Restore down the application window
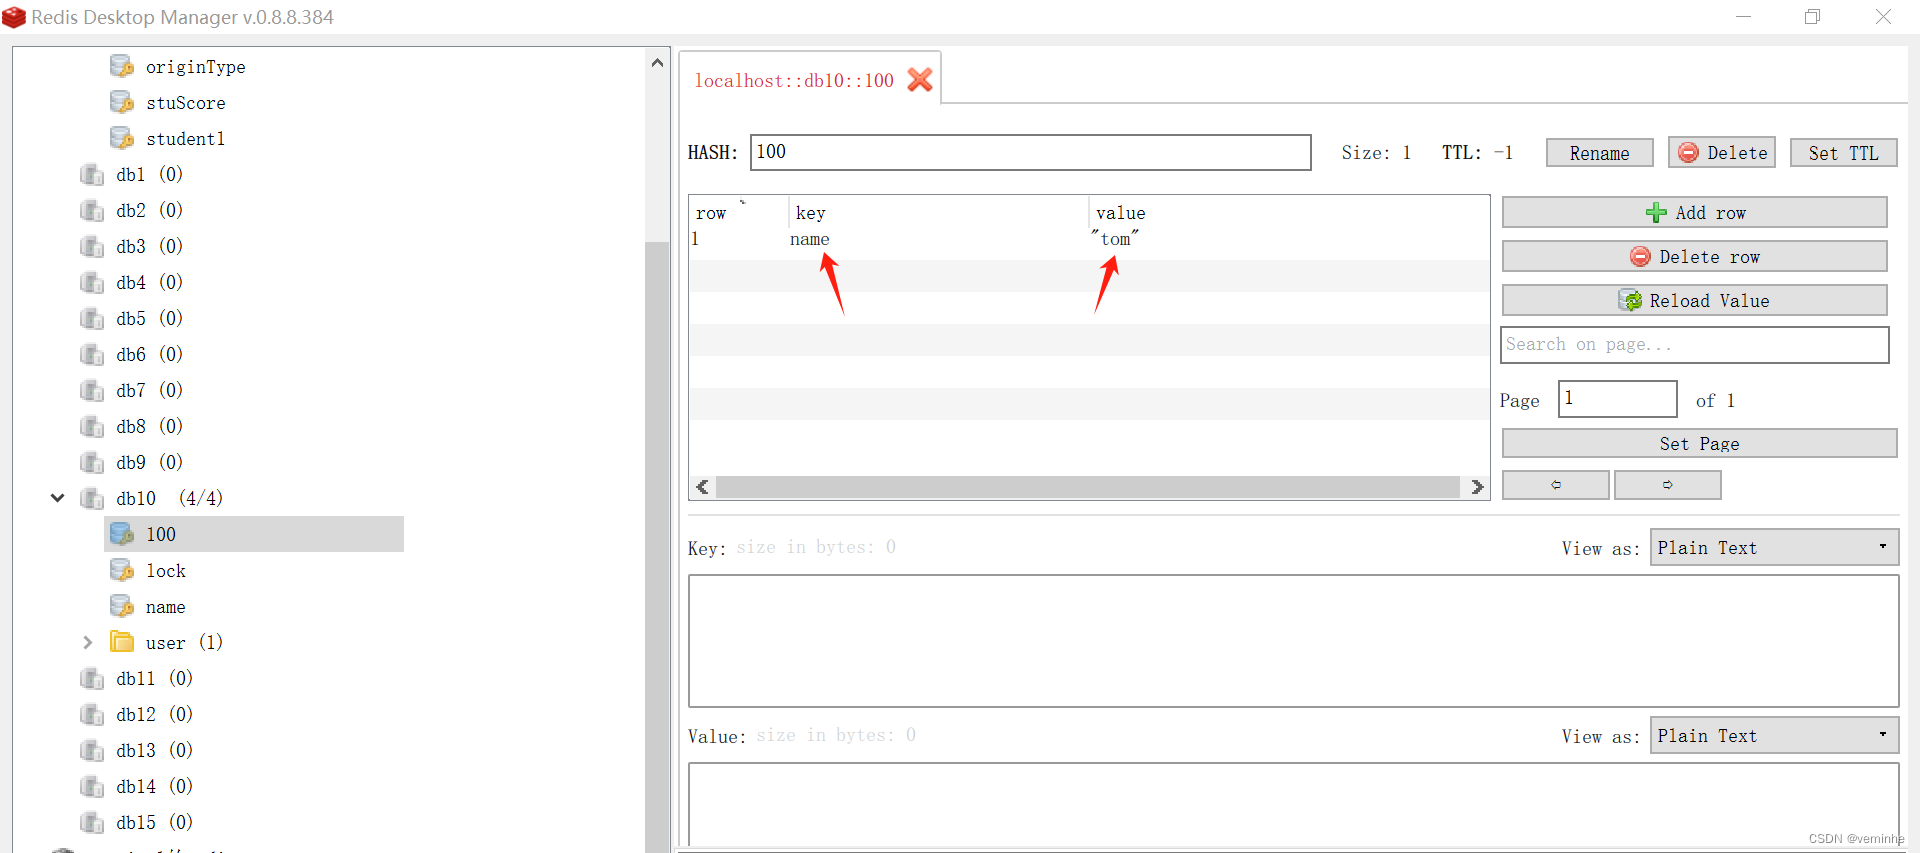 1813,17
